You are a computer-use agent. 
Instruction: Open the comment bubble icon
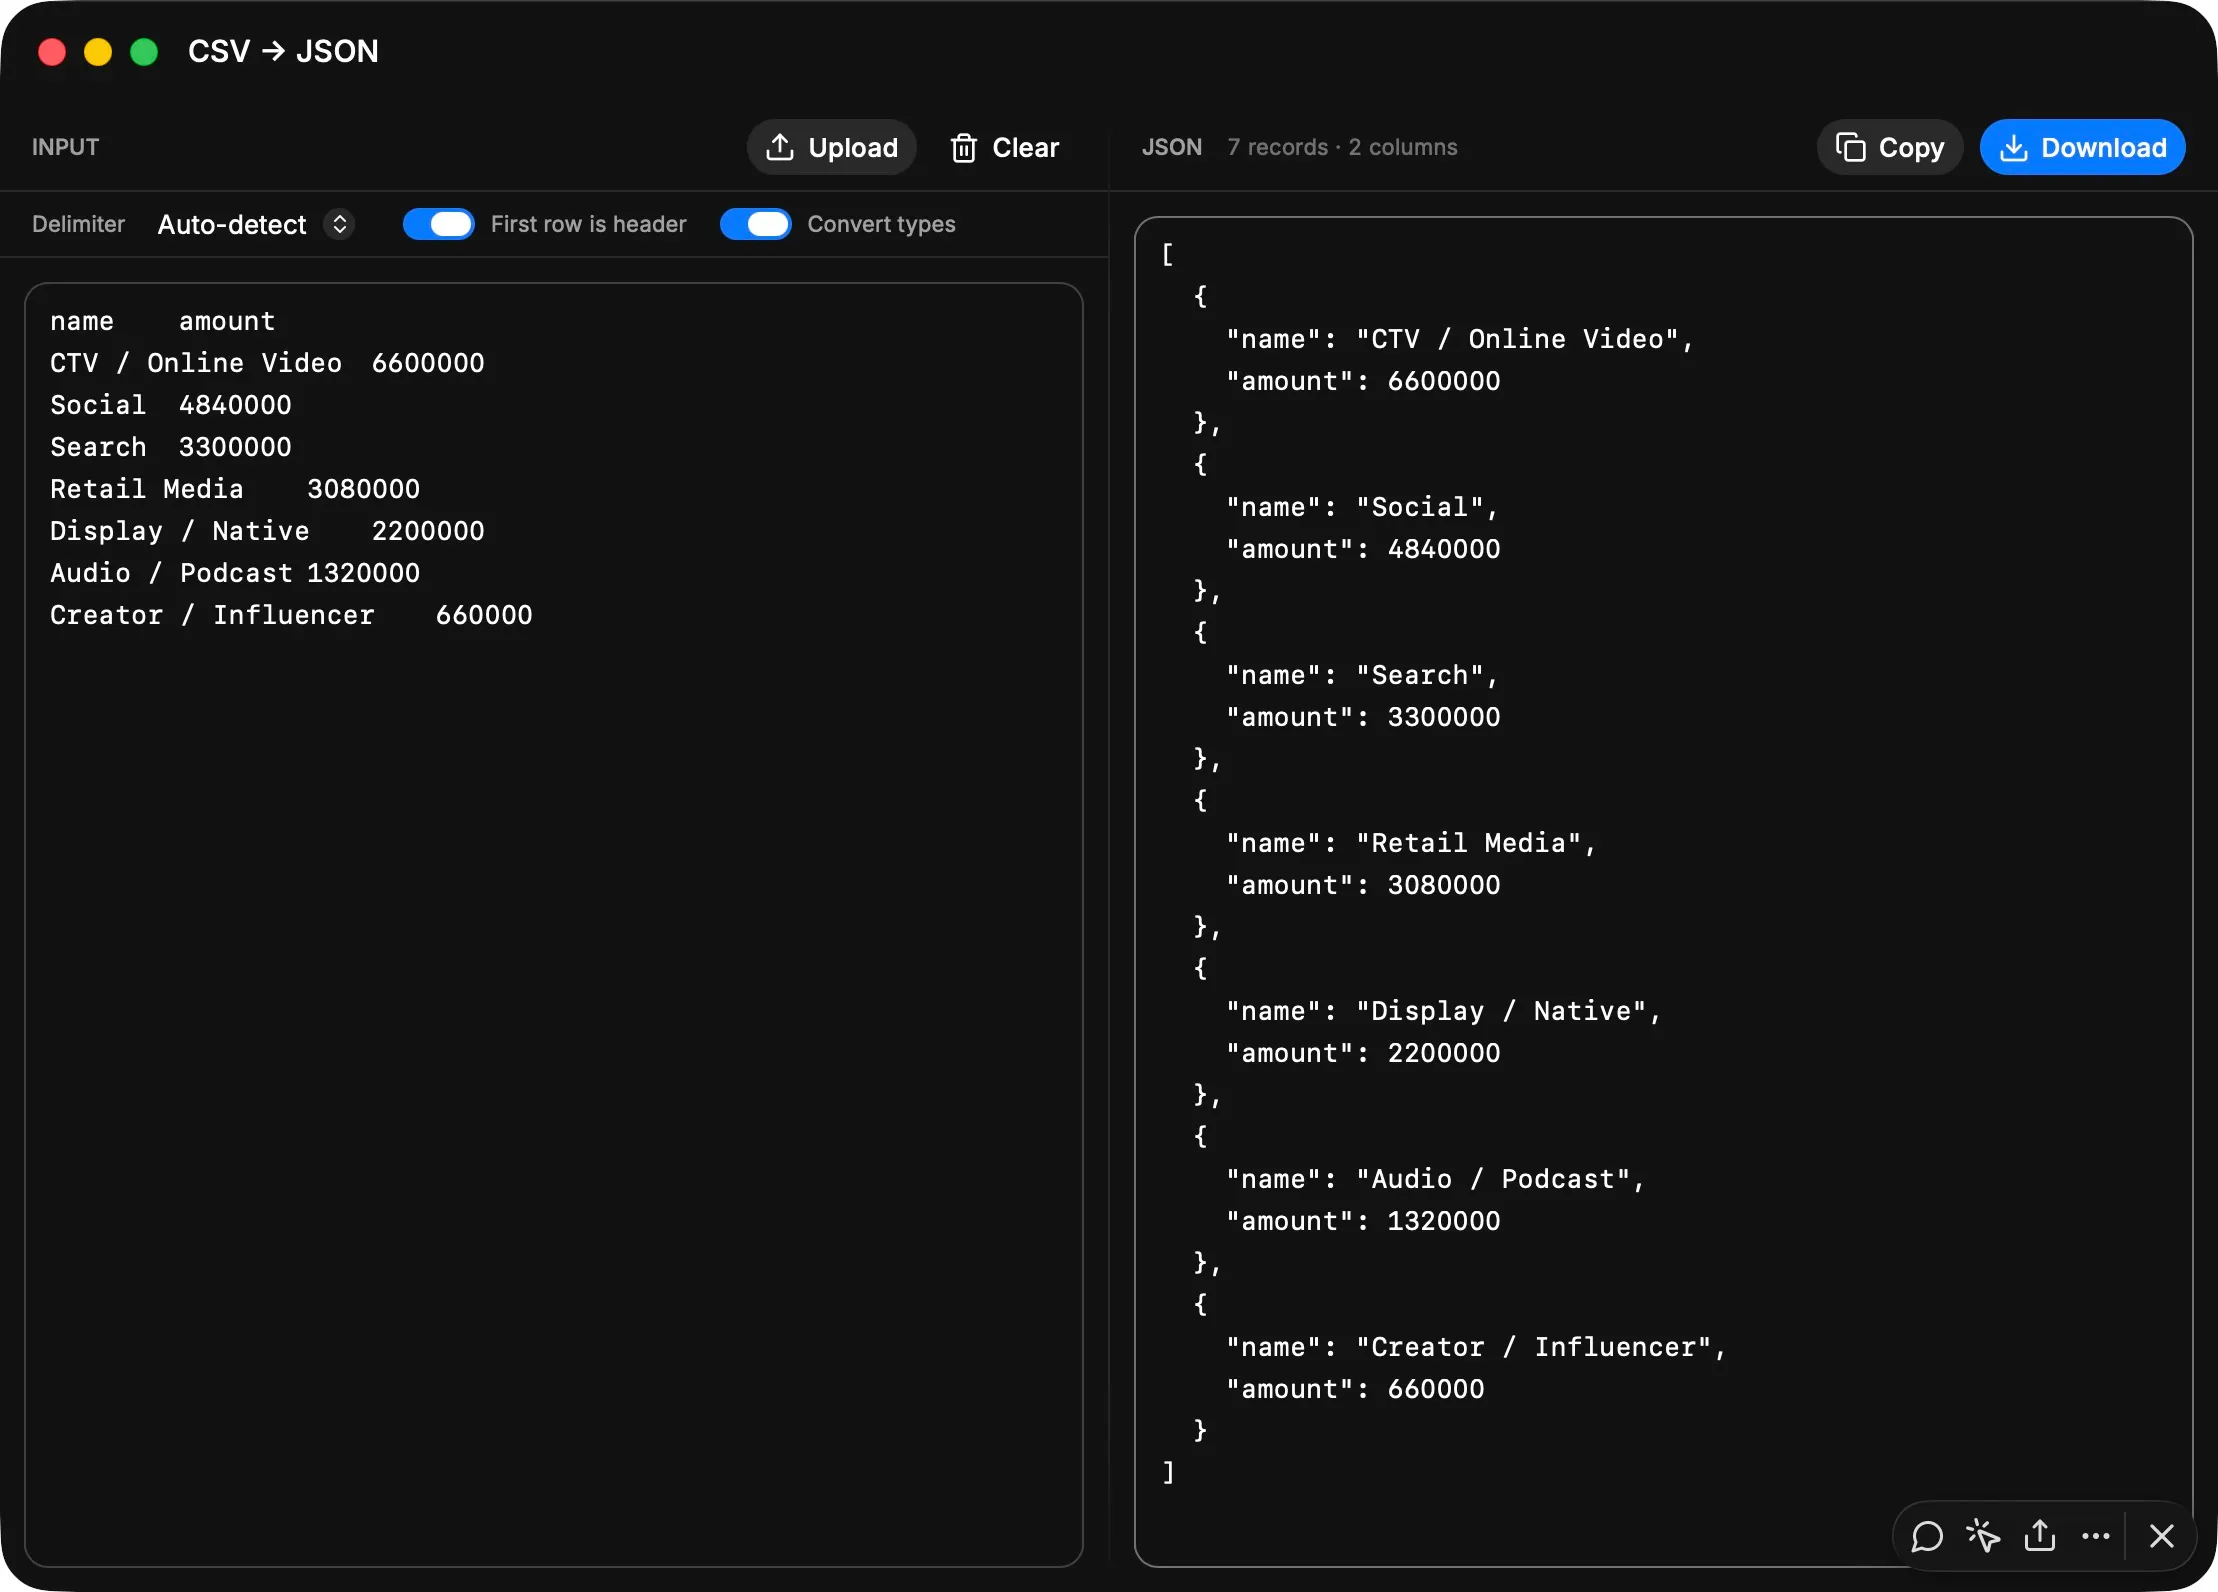[x=1927, y=1536]
